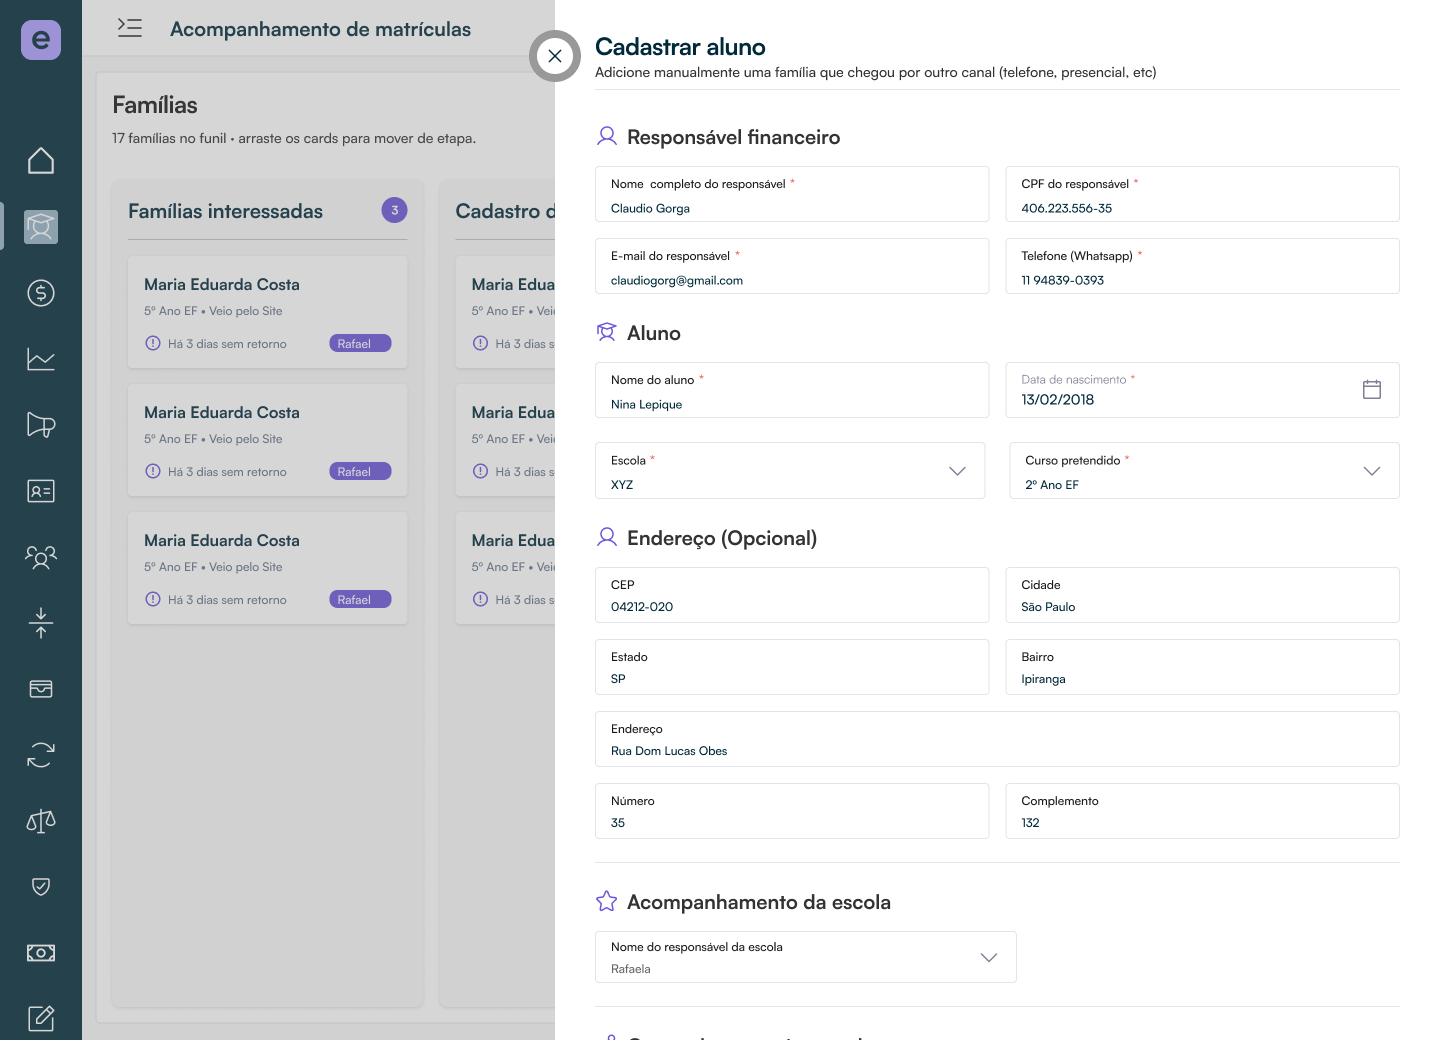This screenshot has height=1040, width=1440.
Task: Open the dollar finance sidebar icon
Action: 41,293
